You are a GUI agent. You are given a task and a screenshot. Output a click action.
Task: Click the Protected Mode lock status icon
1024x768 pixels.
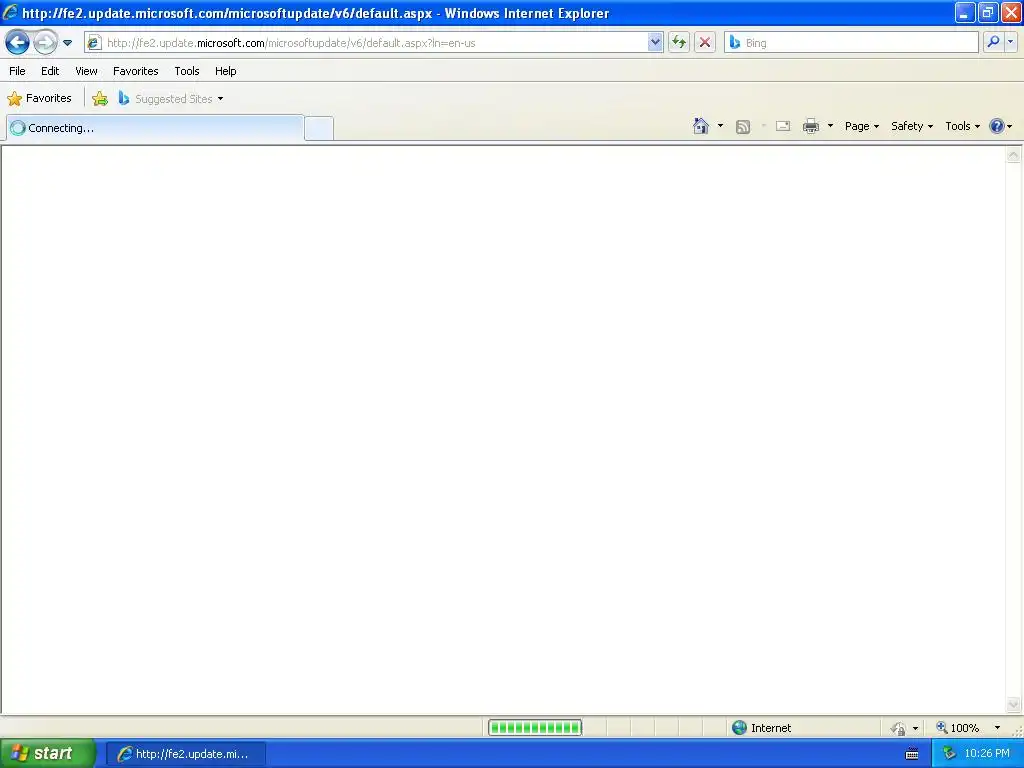pyautogui.click(x=899, y=728)
